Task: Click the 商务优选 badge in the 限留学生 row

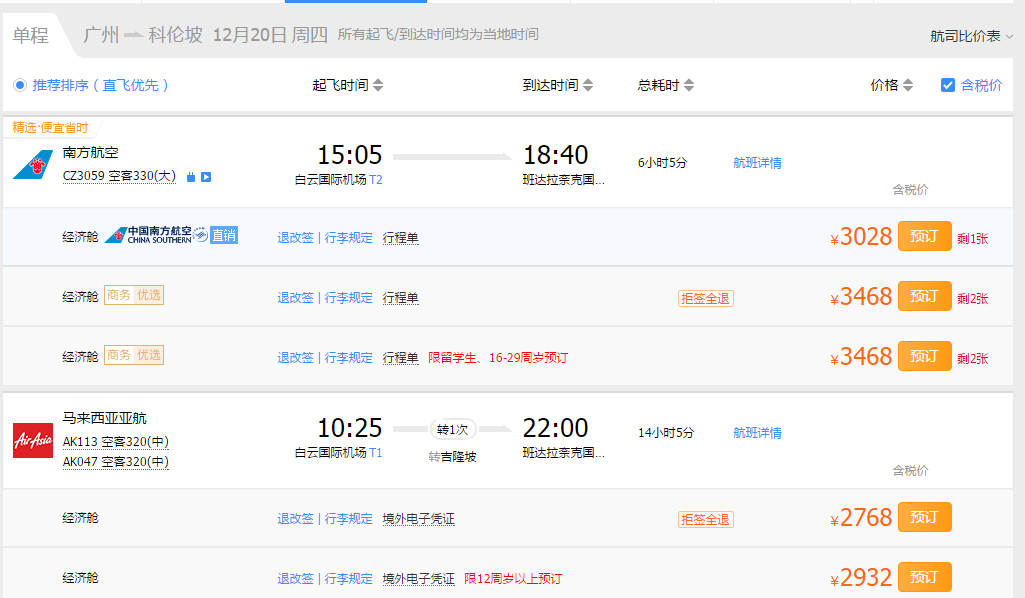Action: click(x=134, y=356)
